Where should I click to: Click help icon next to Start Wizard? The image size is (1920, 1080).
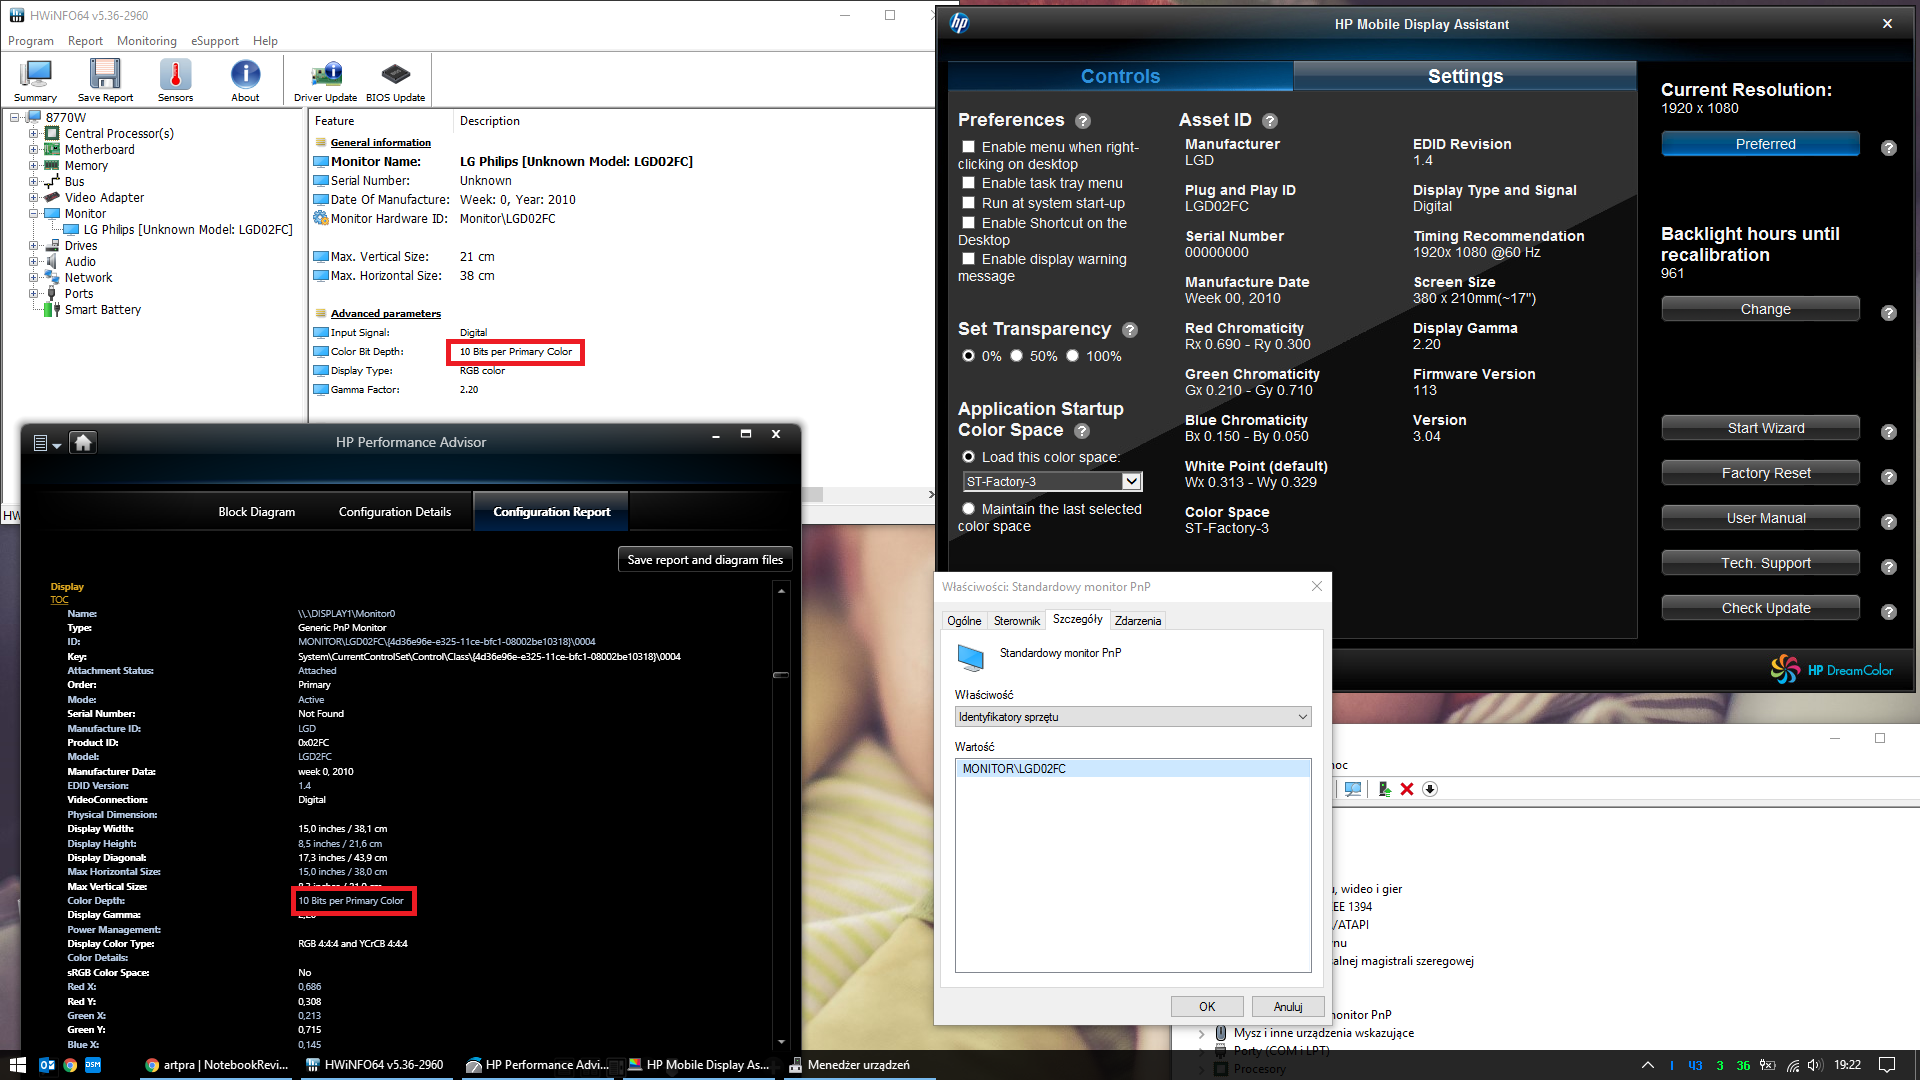pyautogui.click(x=1889, y=432)
